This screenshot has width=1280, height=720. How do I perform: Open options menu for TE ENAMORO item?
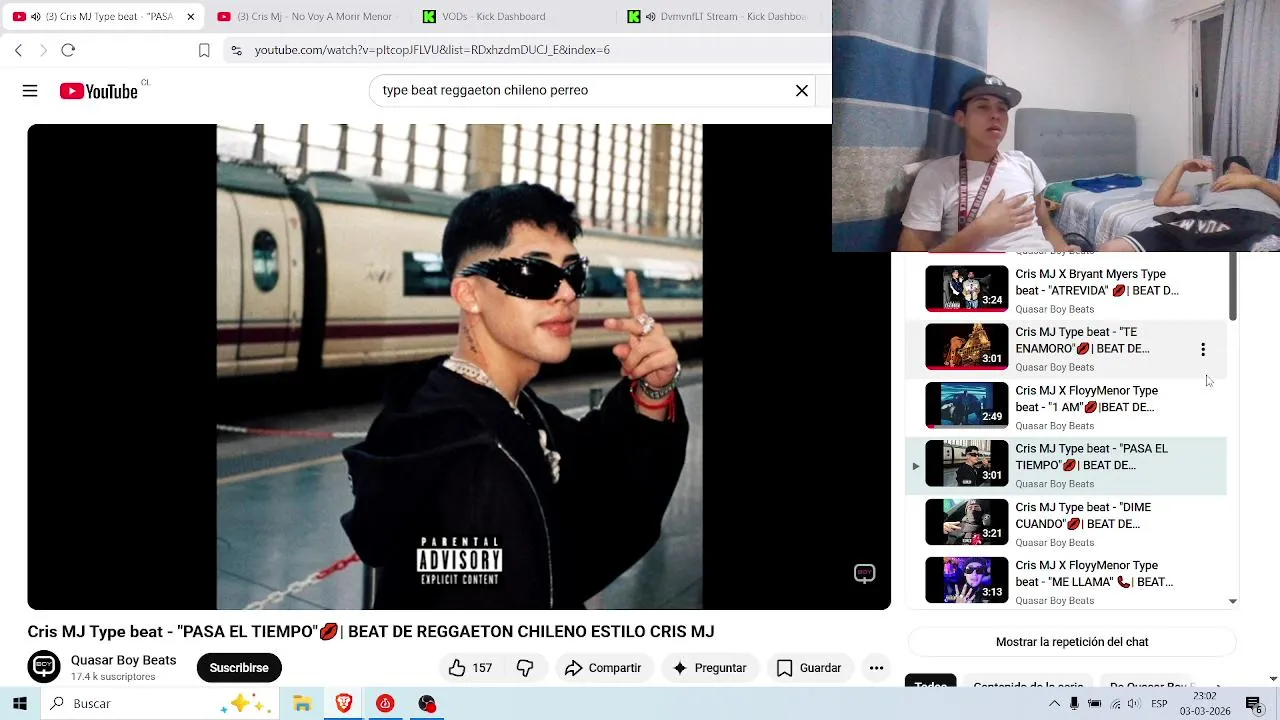pos(1203,349)
